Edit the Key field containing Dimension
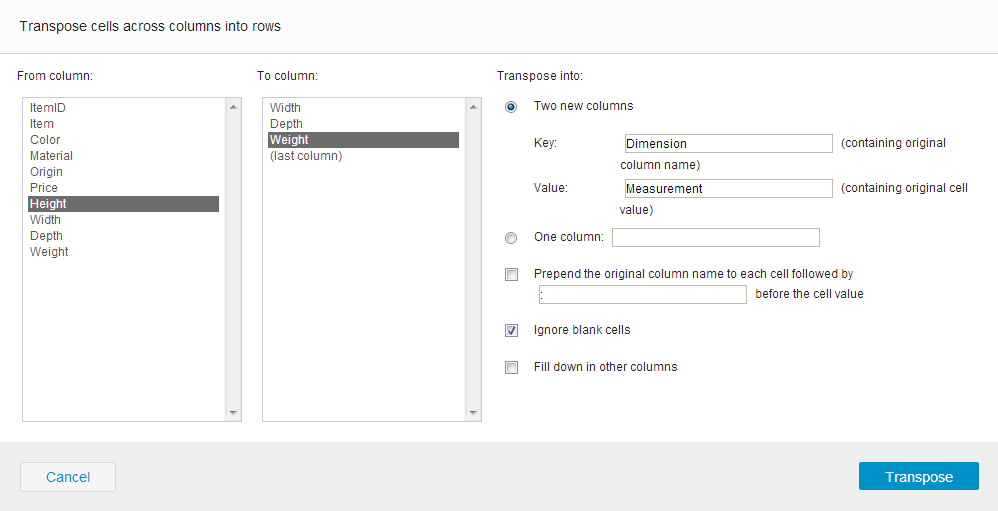The height and width of the screenshot is (511, 998). click(x=727, y=144)
